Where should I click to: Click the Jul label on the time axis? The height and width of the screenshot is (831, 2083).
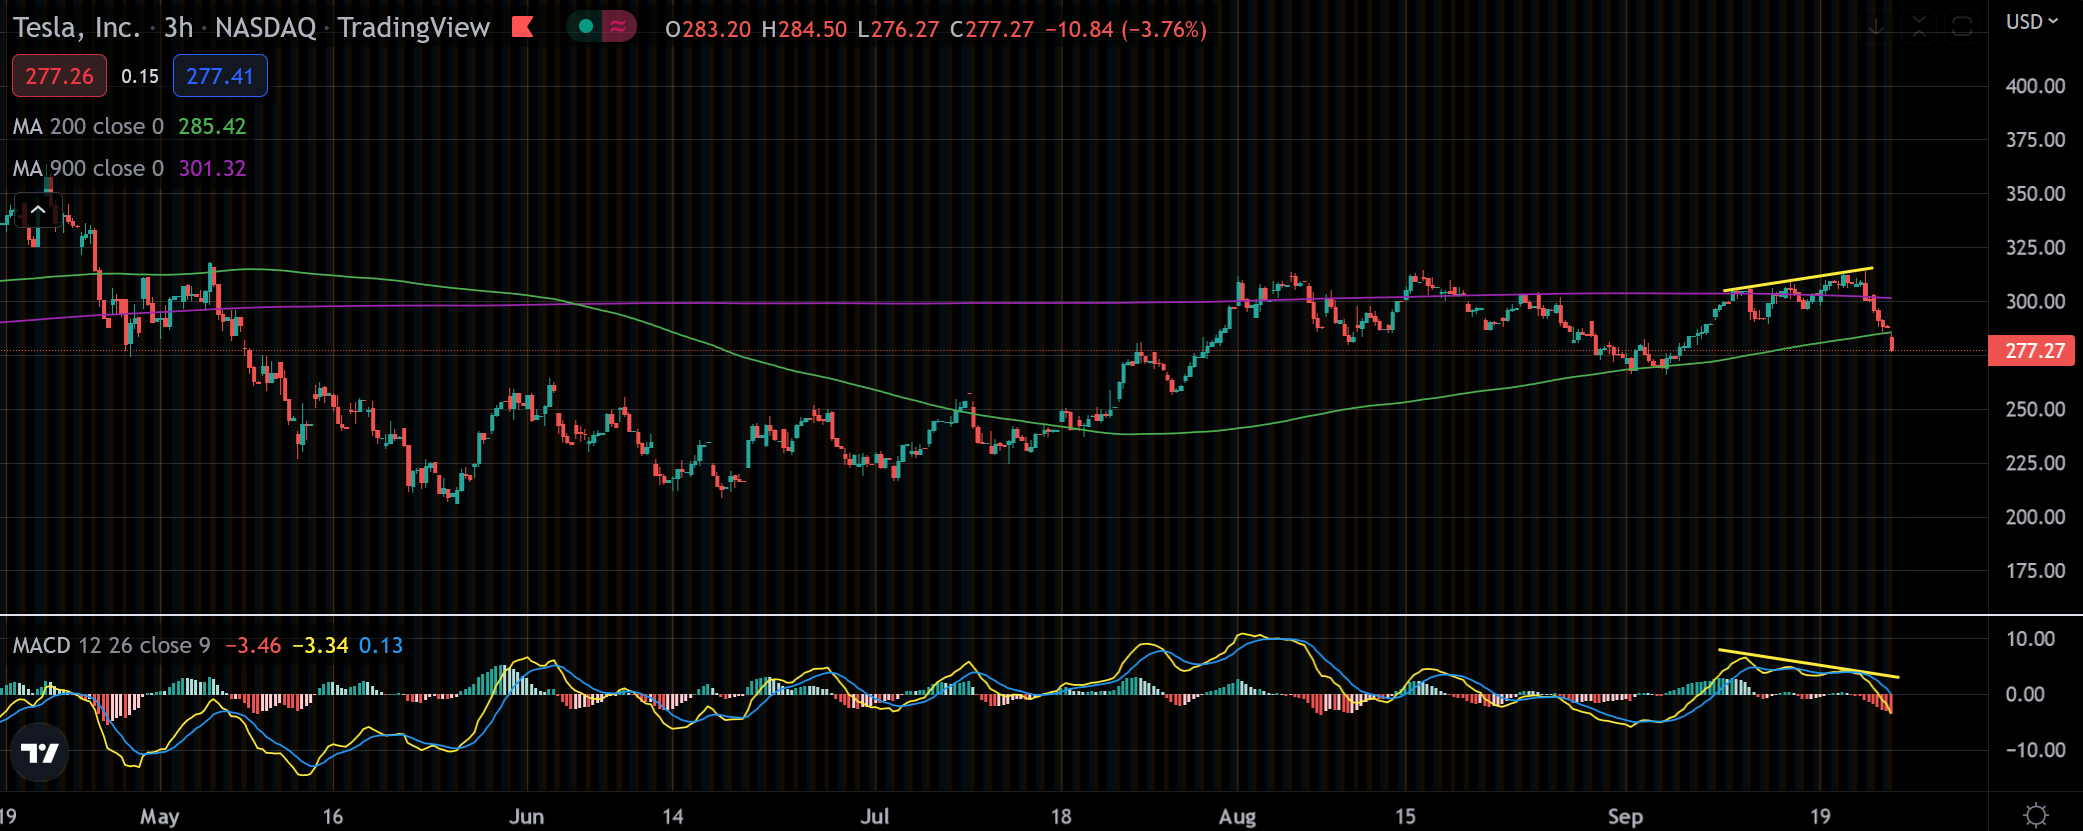pos(875,816)
